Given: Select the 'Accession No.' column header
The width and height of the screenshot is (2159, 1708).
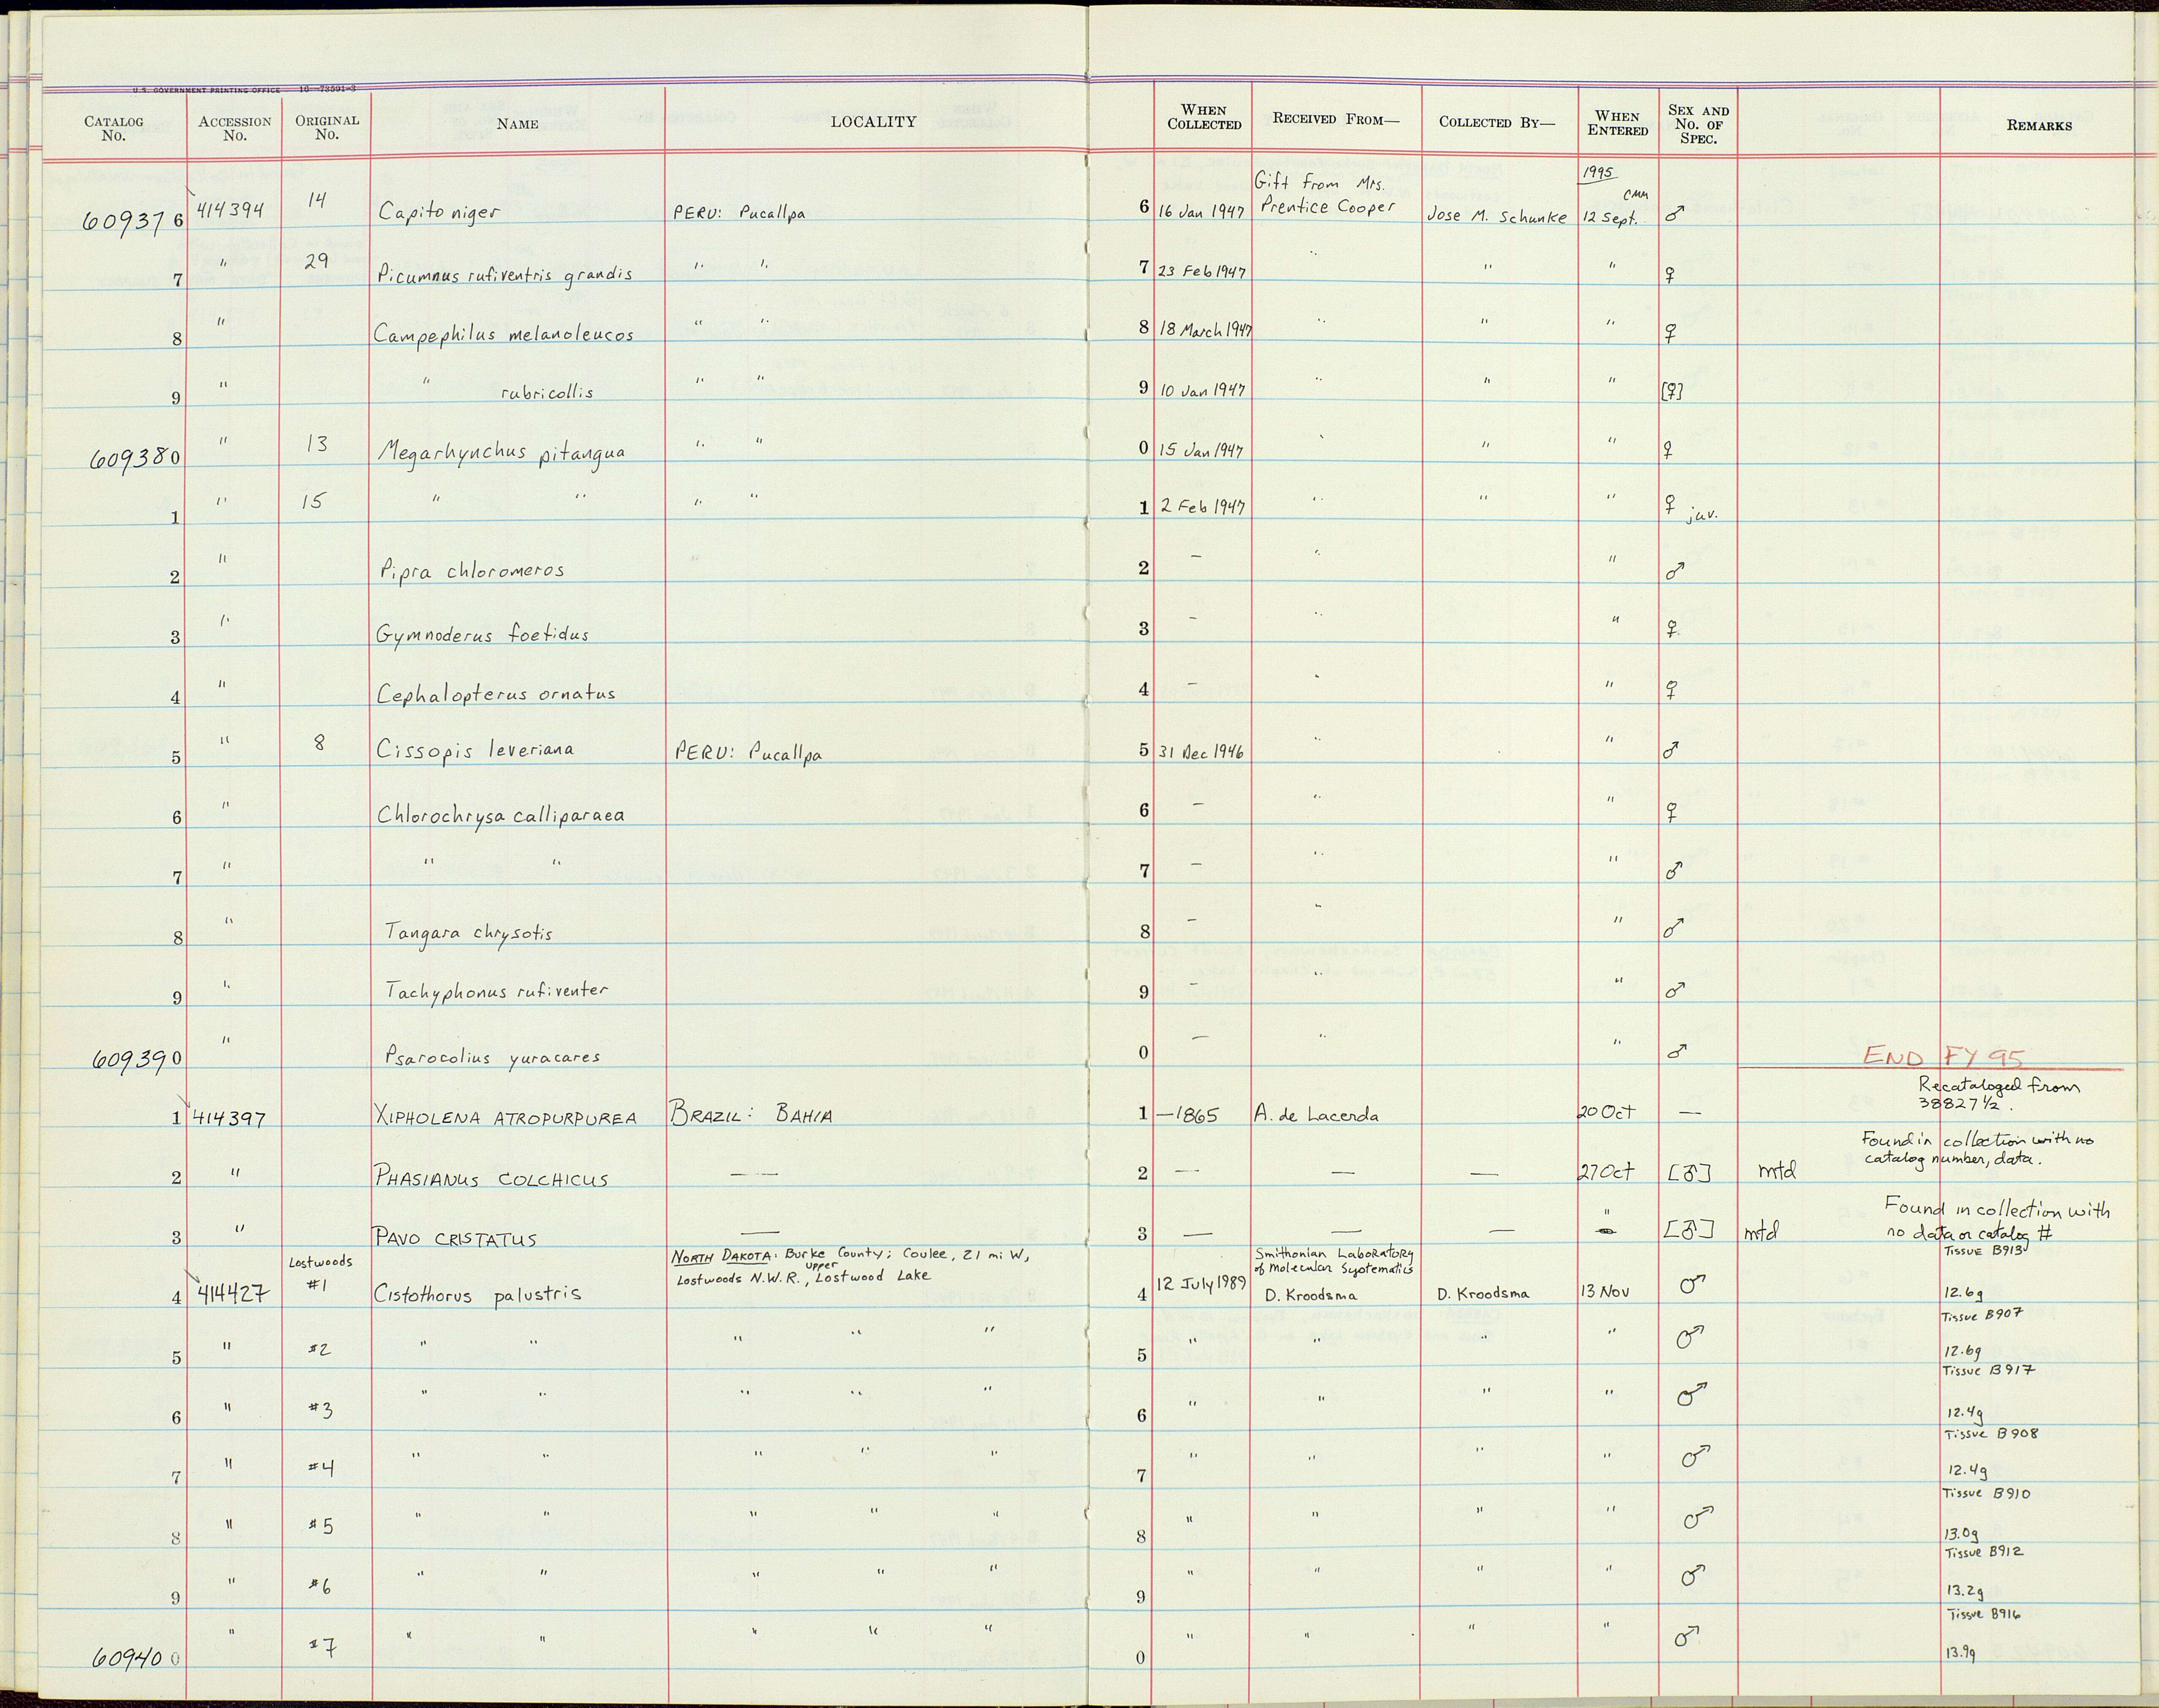Looking at the screenshot, I should 235,128.
